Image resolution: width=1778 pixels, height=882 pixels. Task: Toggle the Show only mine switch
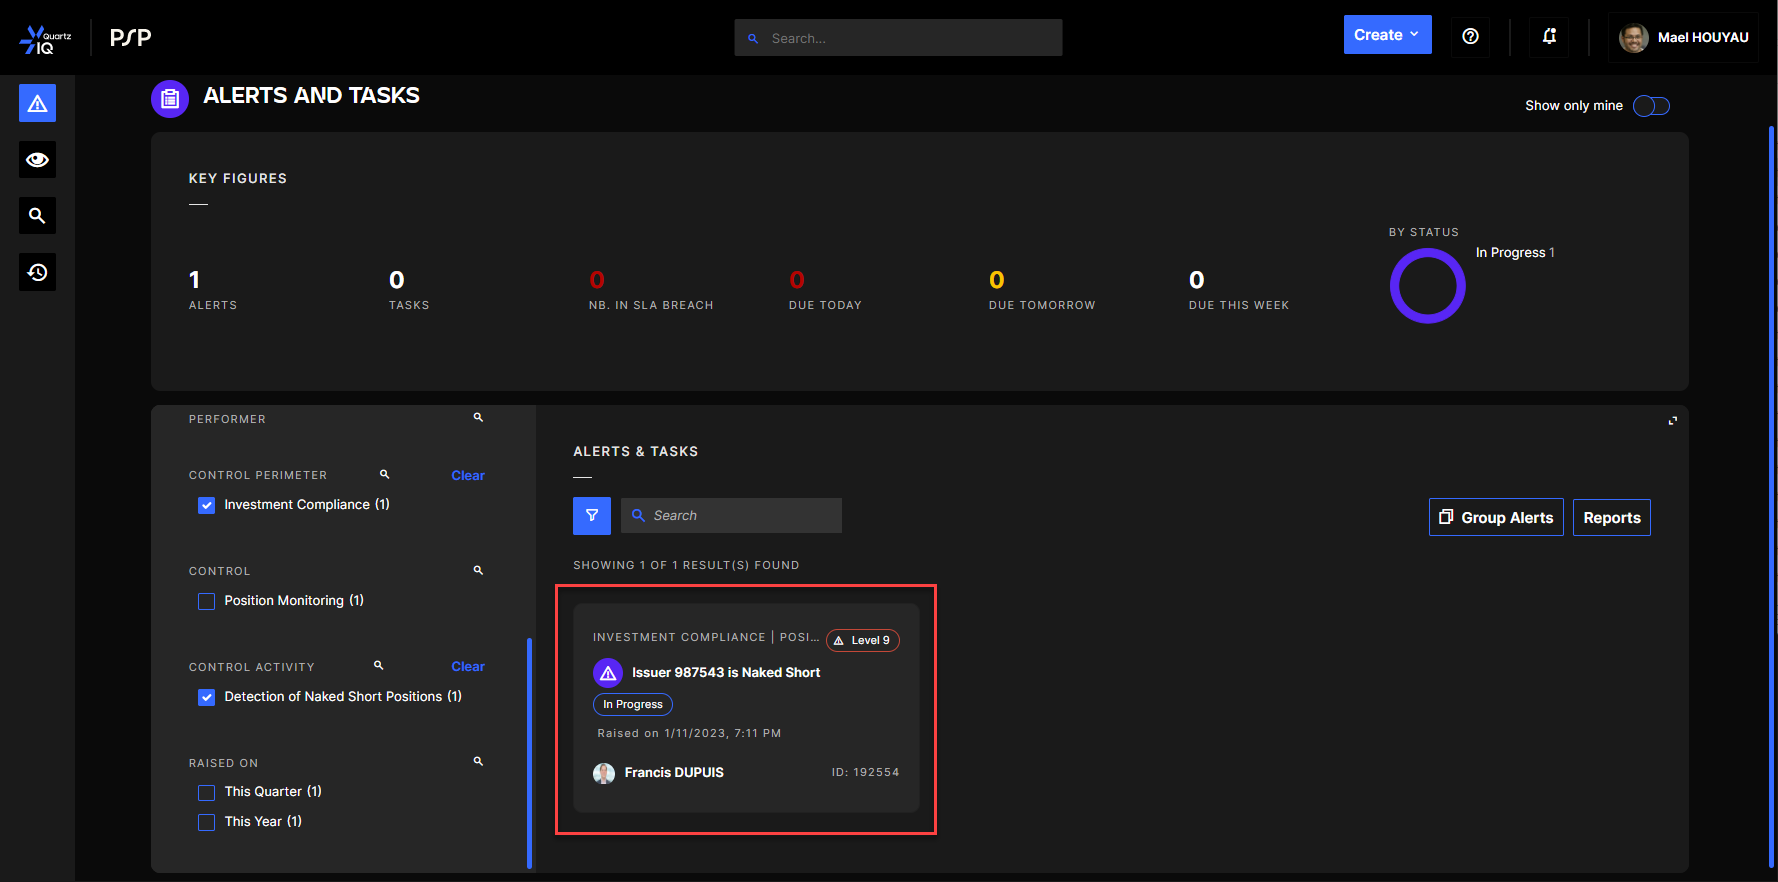pyautogui.click(x=1651, y=106)
